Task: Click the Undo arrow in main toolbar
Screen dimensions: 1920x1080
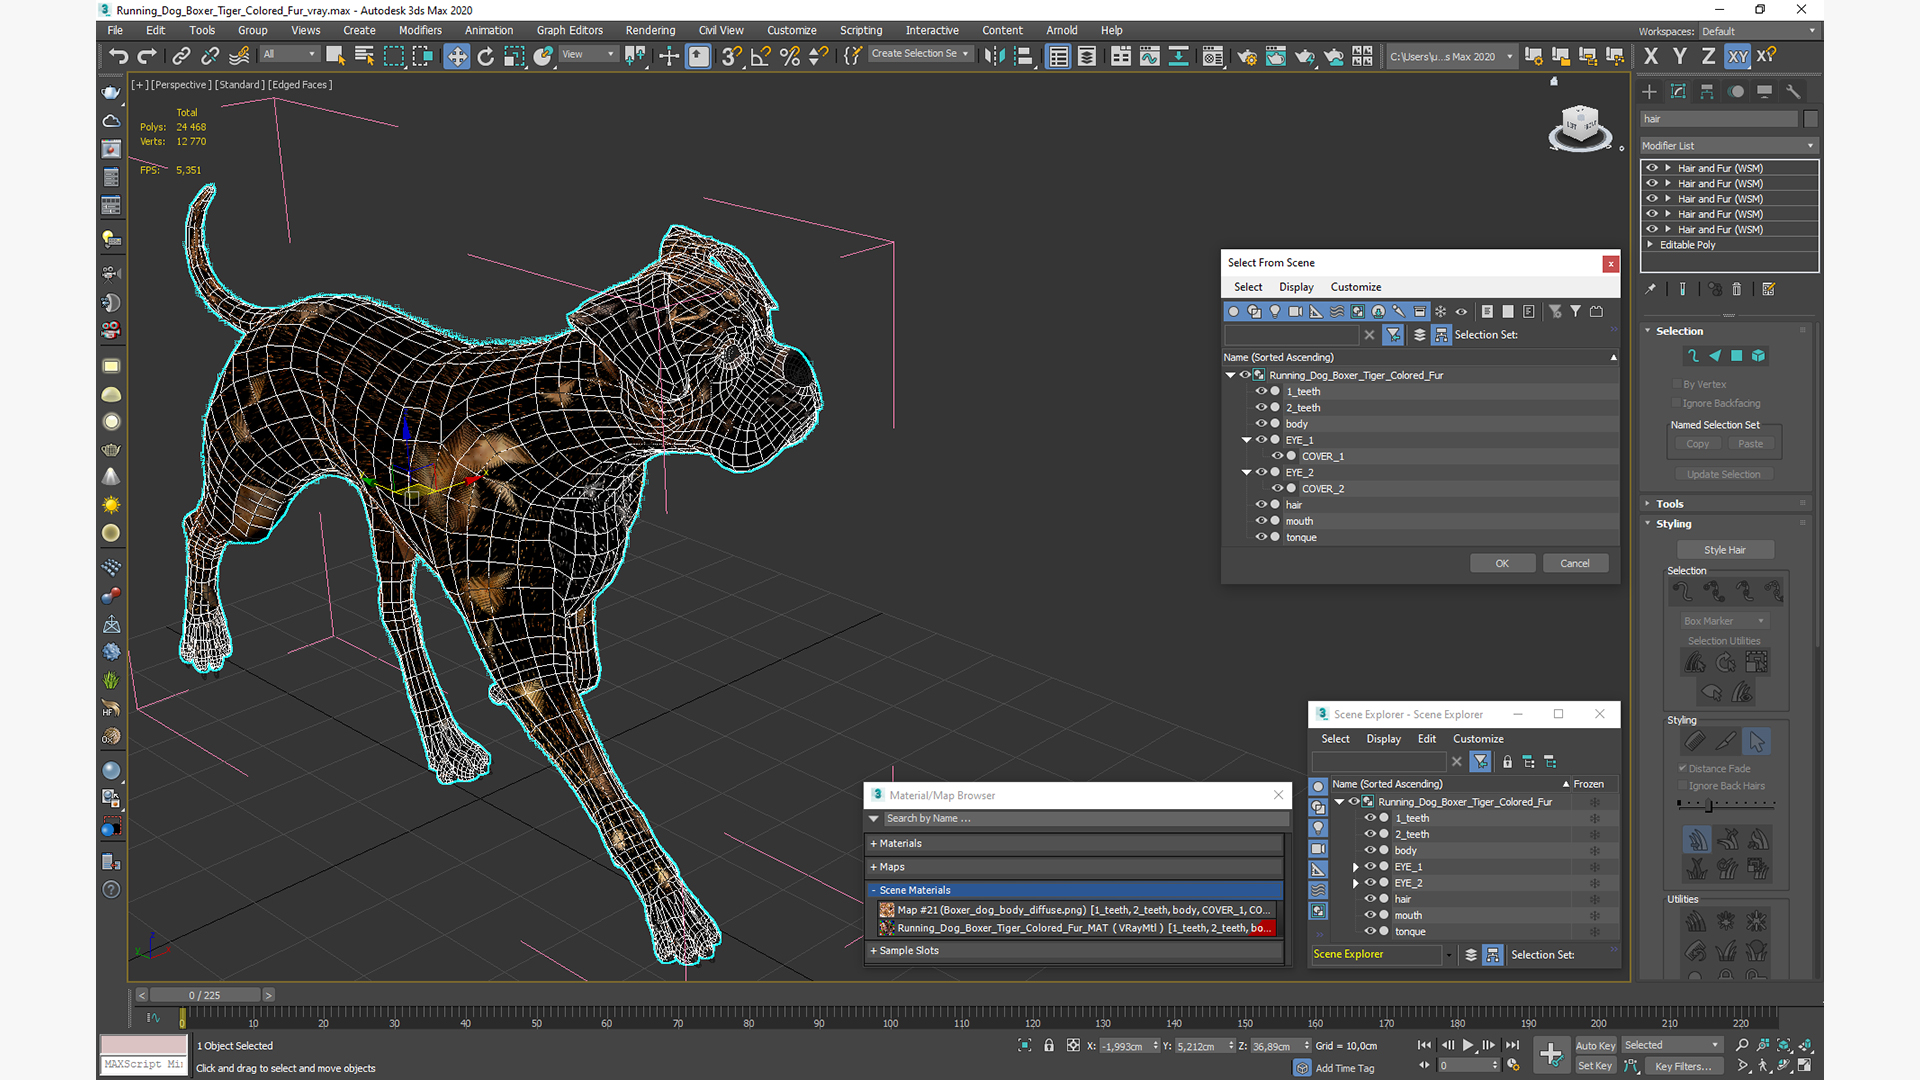Action: pos(118,56)
